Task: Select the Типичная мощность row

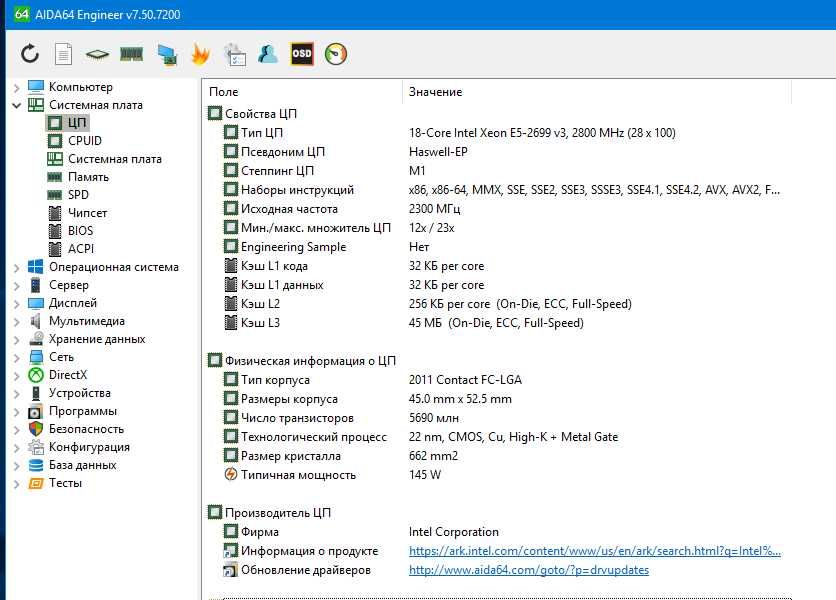Action: click(x=499, y=475)
